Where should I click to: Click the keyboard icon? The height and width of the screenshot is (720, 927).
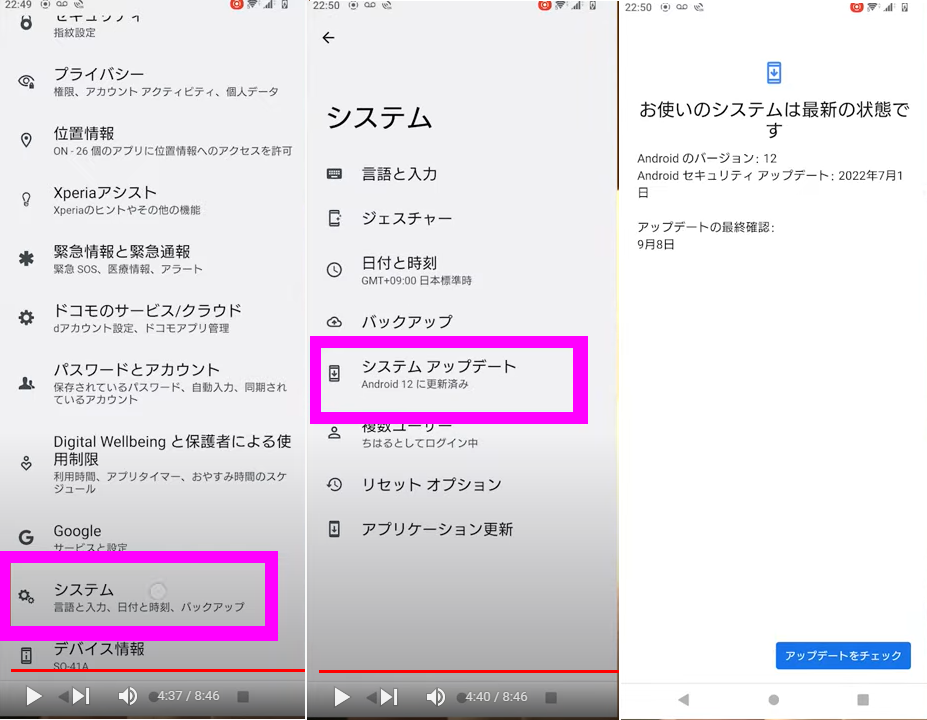(334, 174)
